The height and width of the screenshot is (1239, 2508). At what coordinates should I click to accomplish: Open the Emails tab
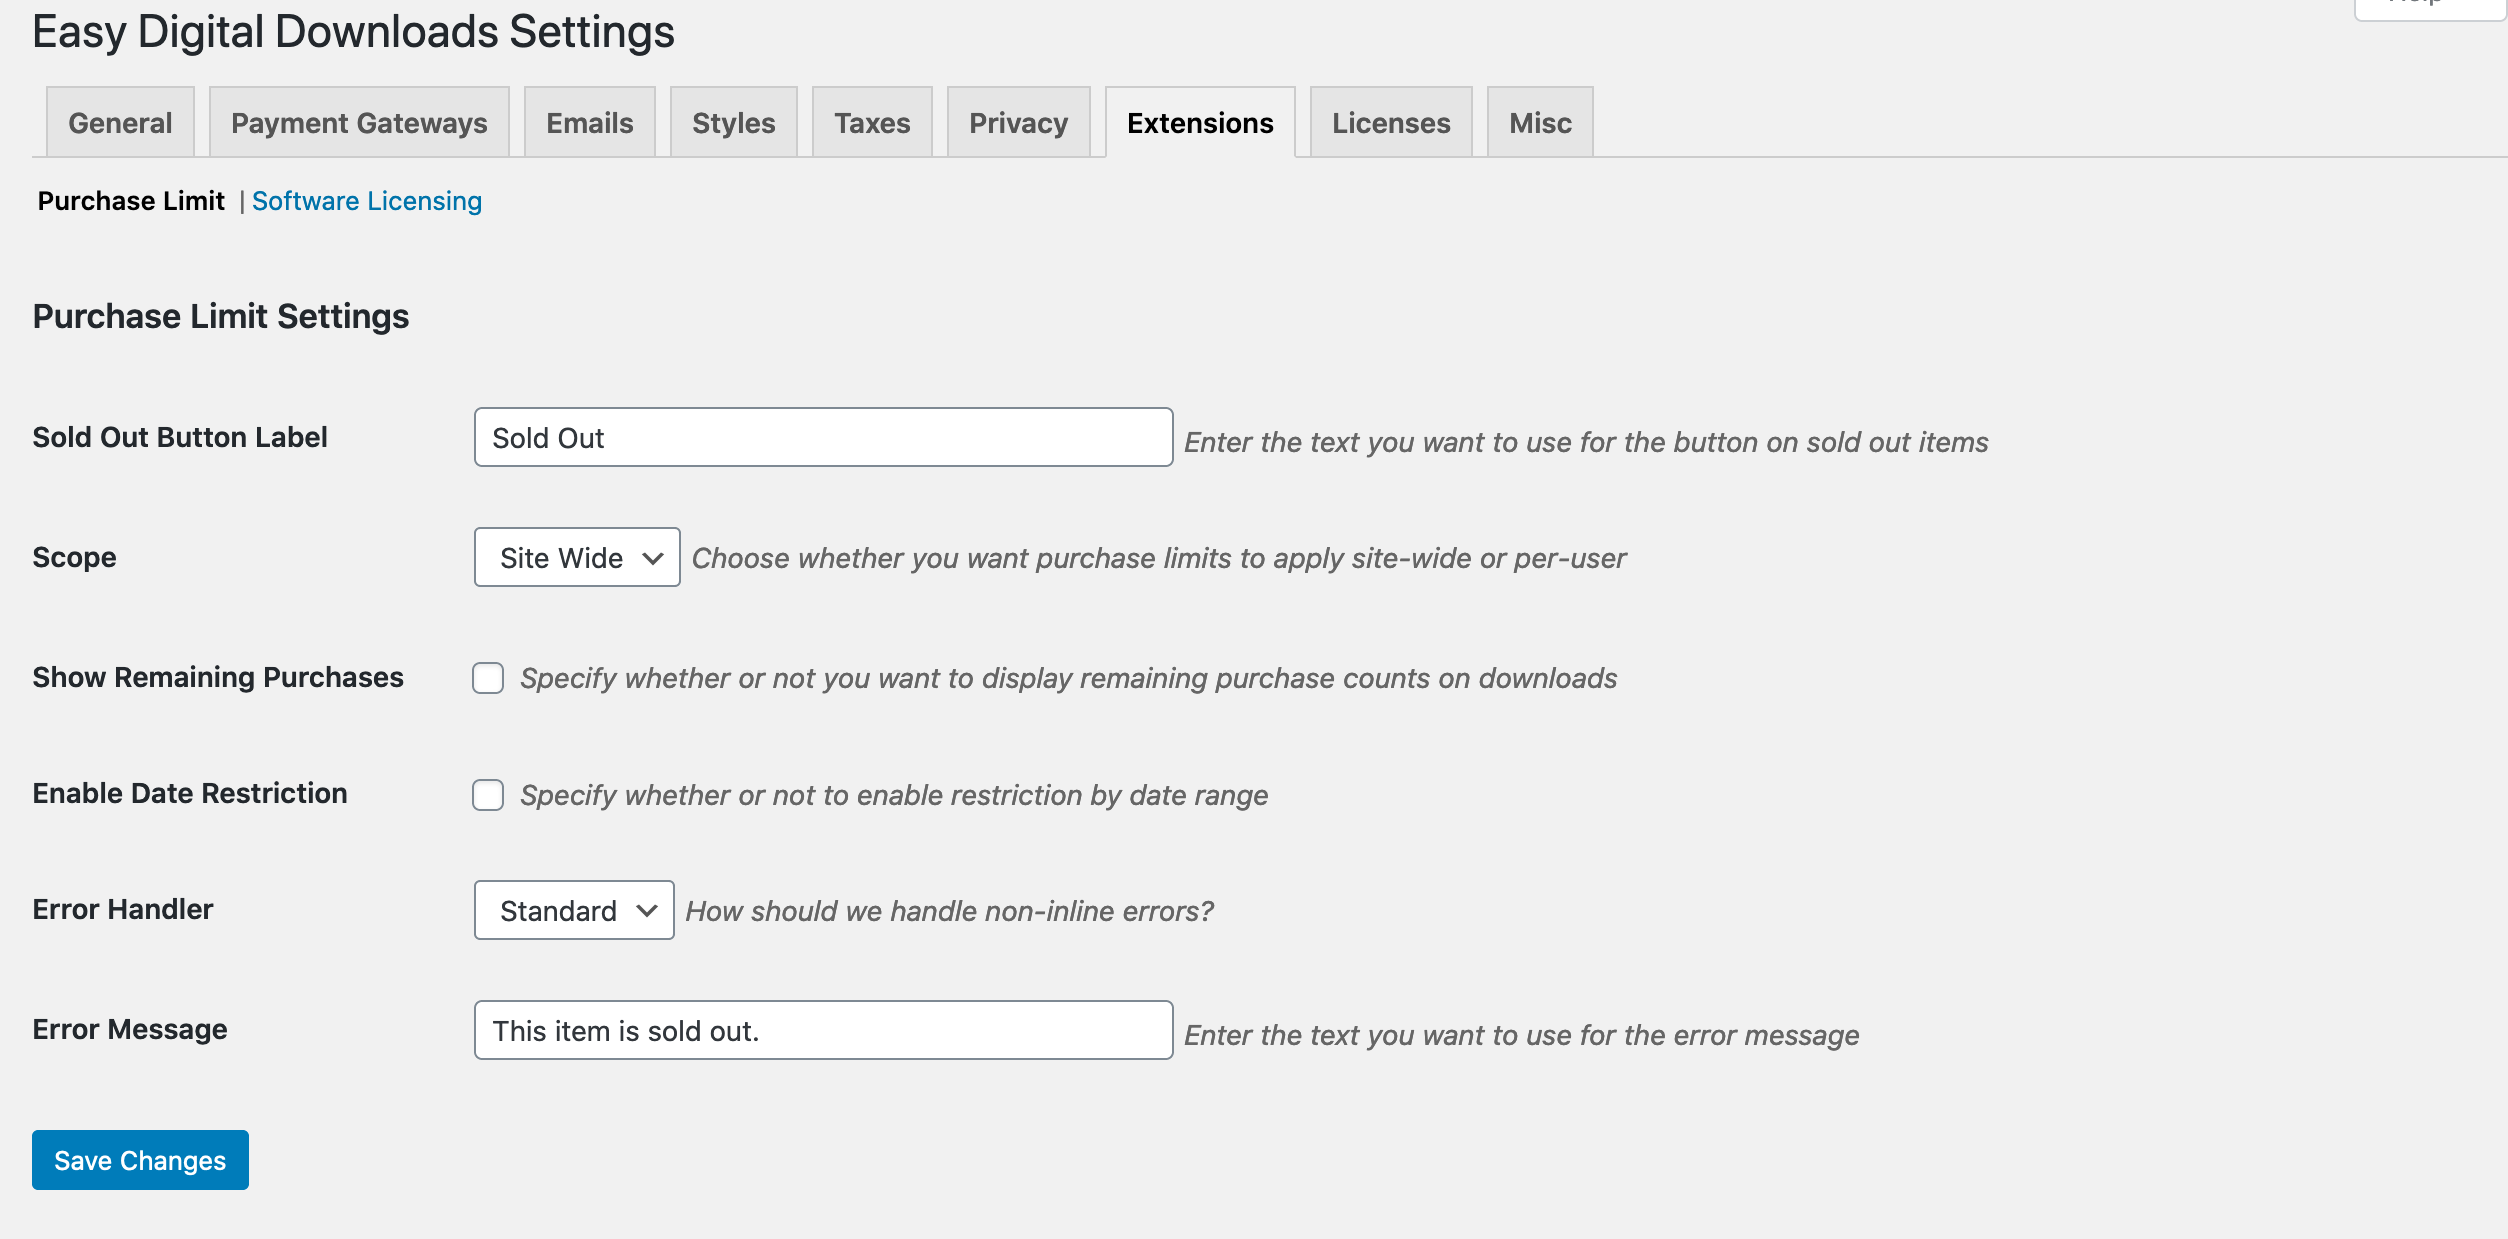click(589, 123)
